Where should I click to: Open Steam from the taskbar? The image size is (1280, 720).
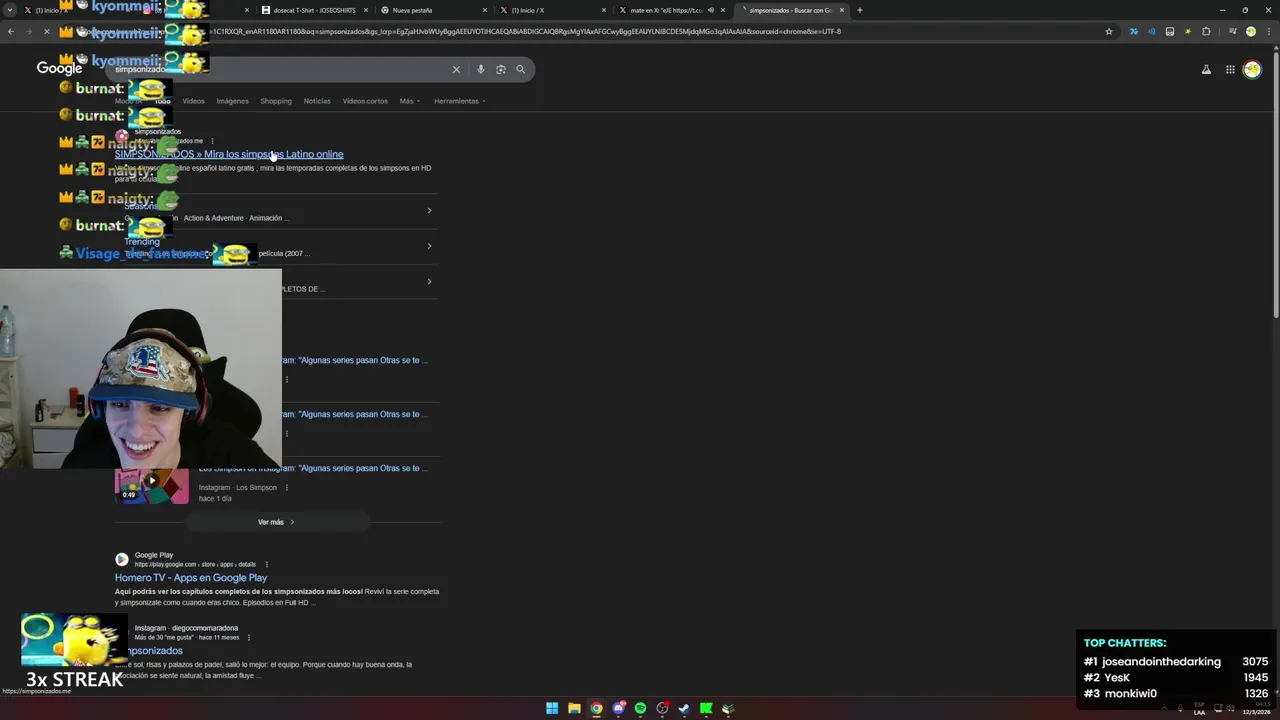point(684,708)
